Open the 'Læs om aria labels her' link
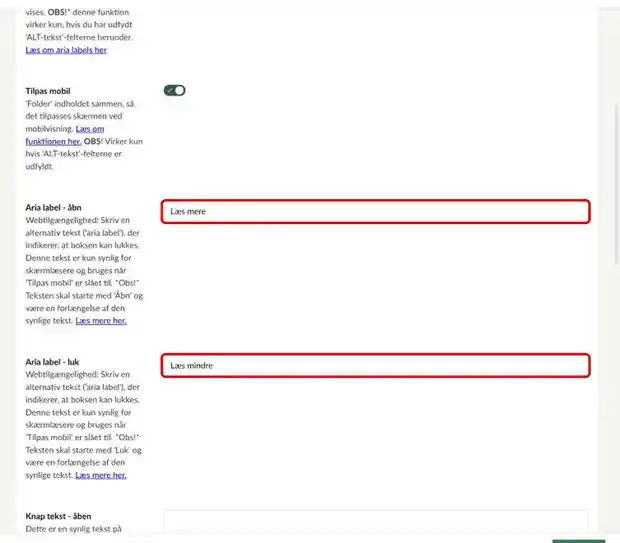Screen dimensions: 620x543 [66, 50]
